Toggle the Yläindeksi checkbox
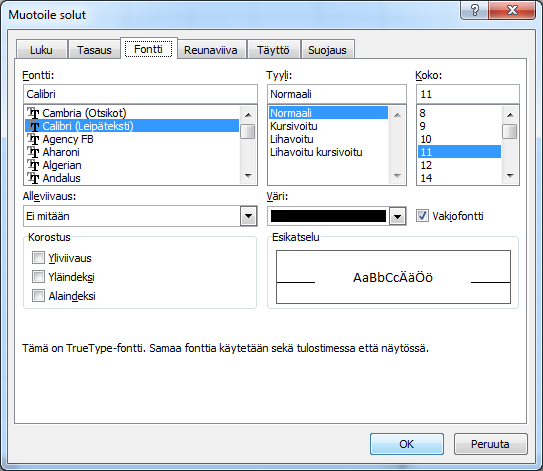The image size is (543, 471). point(38,277)
